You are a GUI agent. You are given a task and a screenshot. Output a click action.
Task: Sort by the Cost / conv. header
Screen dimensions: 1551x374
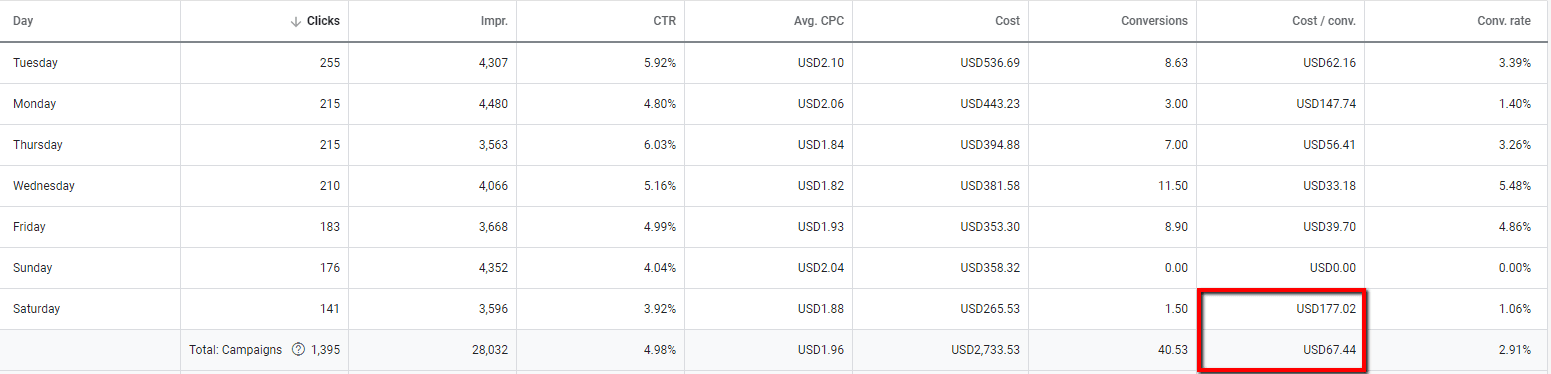pos(1323,21)
